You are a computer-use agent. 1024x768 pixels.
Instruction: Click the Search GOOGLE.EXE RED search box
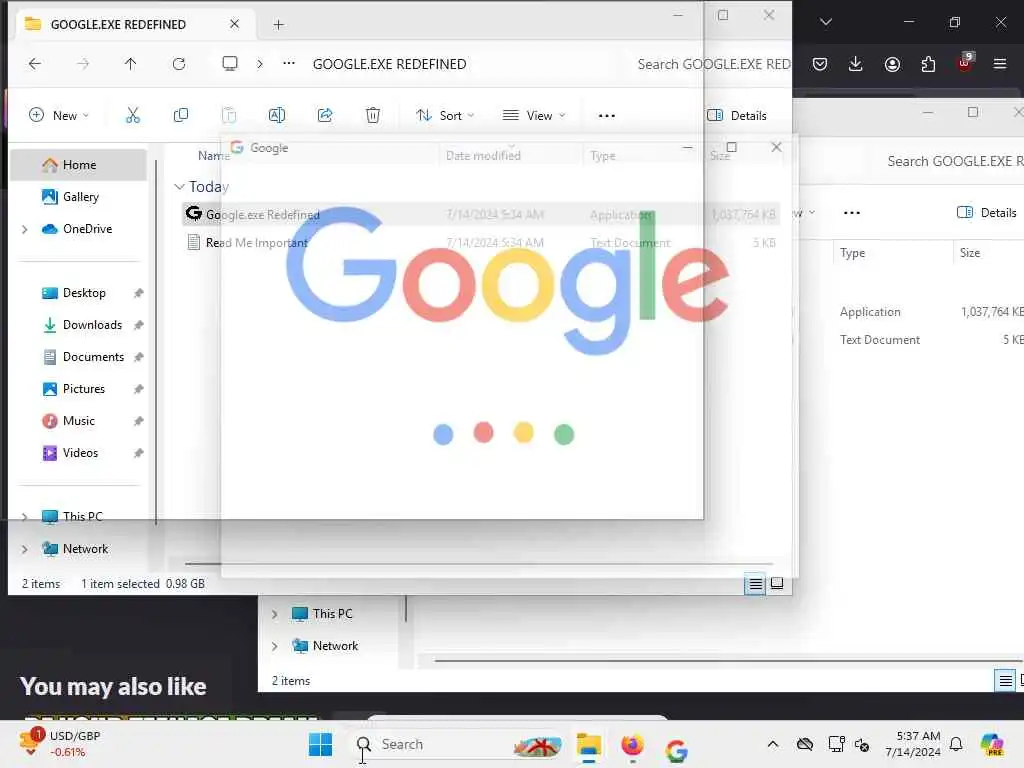pyautogui.click(x=713, y=64)
